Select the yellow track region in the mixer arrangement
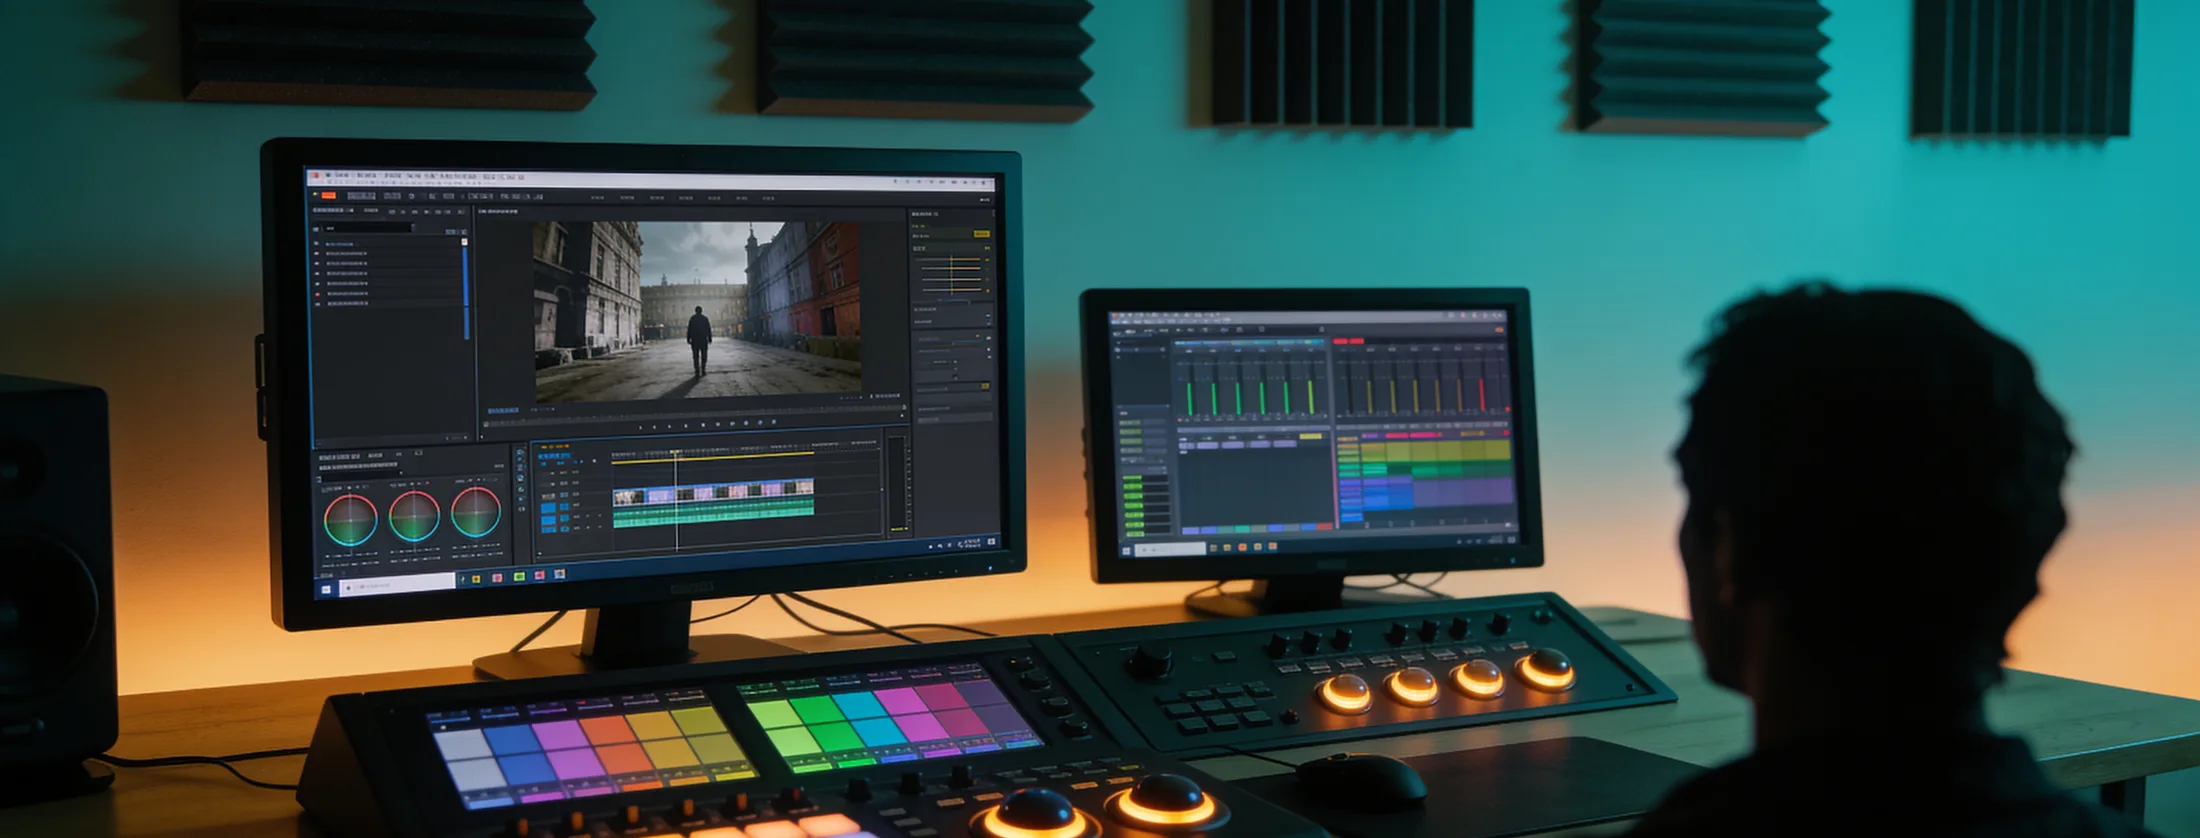 1435,451
